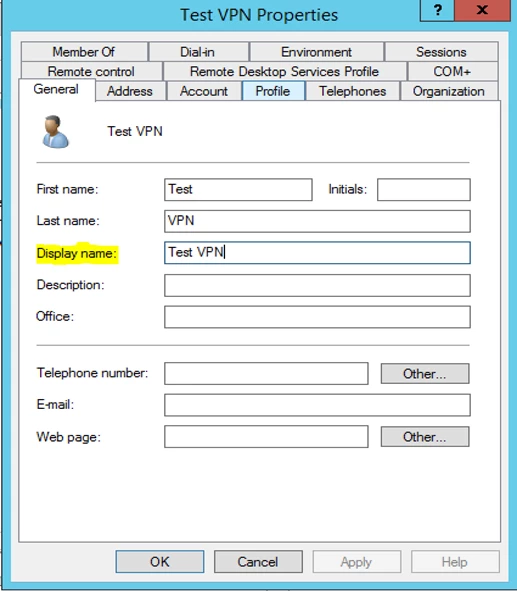Go to the Telephones tab
Image resolution: width=517 pixels, height=591 pixels.
point(352,91)
